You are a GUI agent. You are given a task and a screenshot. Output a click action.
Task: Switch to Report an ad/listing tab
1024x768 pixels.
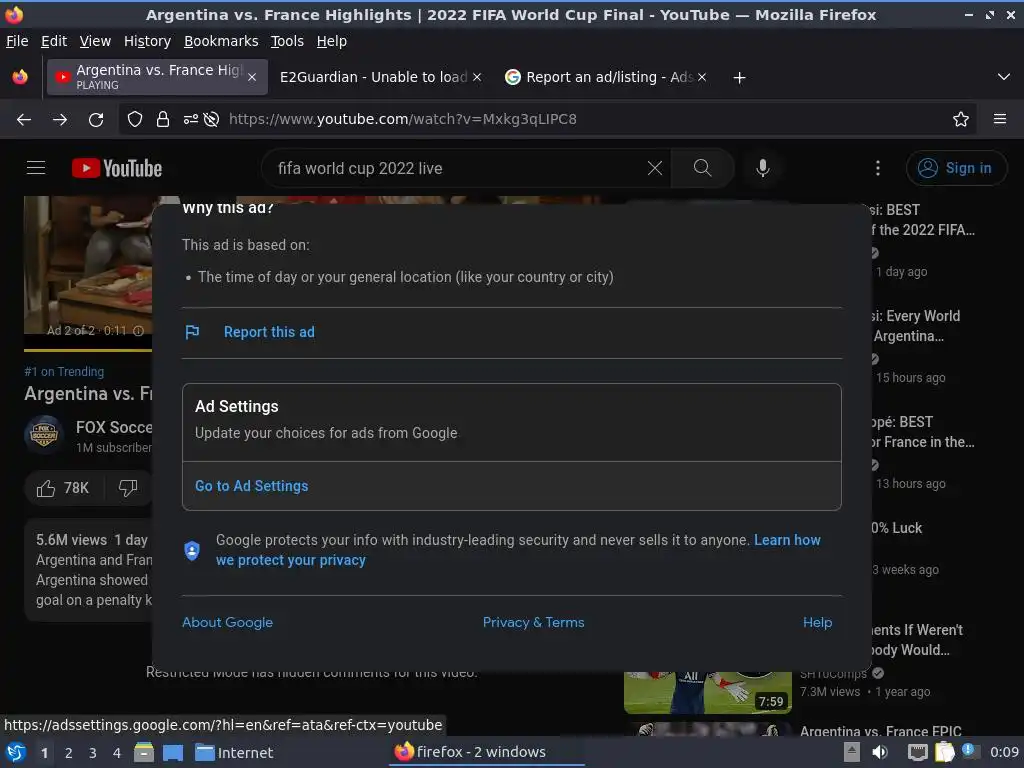[x=606, y=77]
